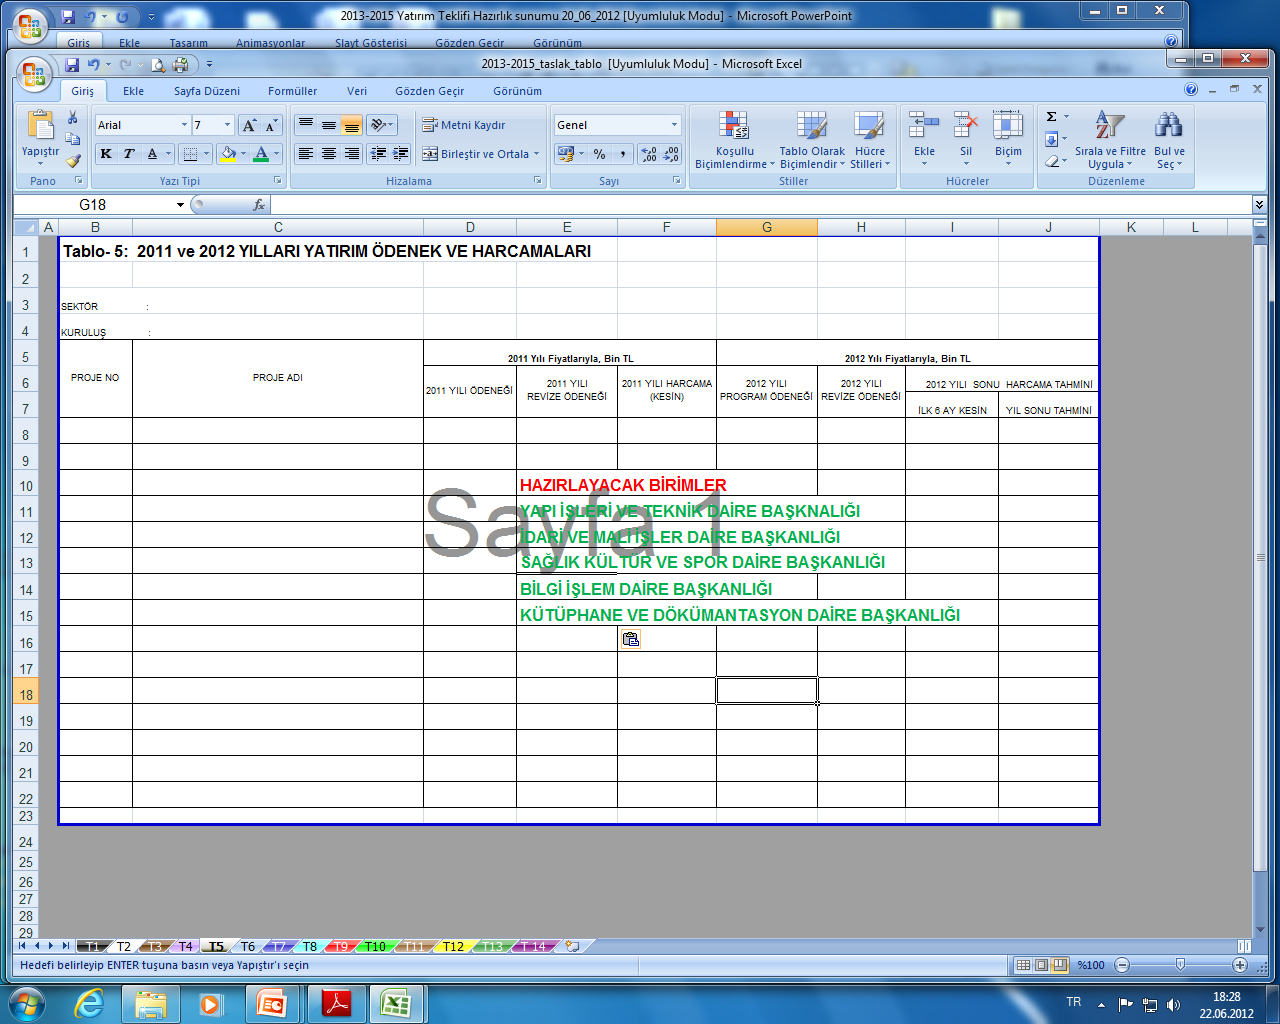Click the Bul ve Seç binoculars icon
1280x1024 pixels.
[1169, 140]
